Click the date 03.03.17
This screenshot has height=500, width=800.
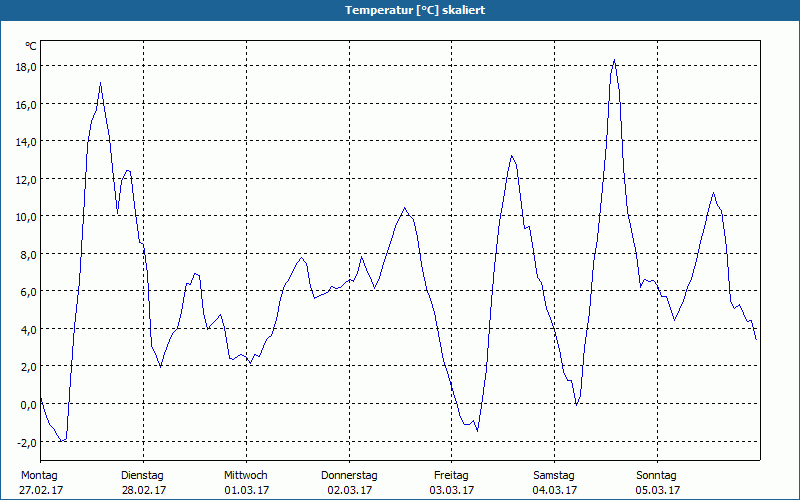(x=452, y=490)
